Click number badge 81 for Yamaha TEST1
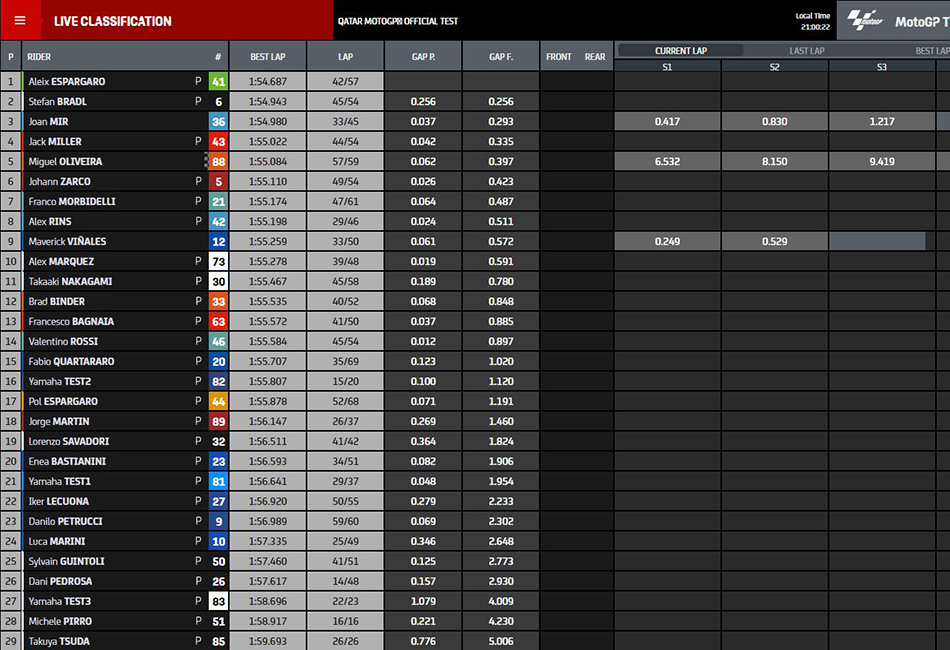The height and width of the screenshot is (650, 950). (x=218, y=481)
